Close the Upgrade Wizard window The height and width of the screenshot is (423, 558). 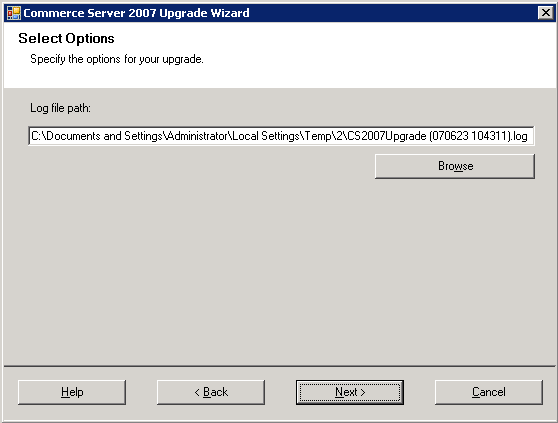coord(546,13)
